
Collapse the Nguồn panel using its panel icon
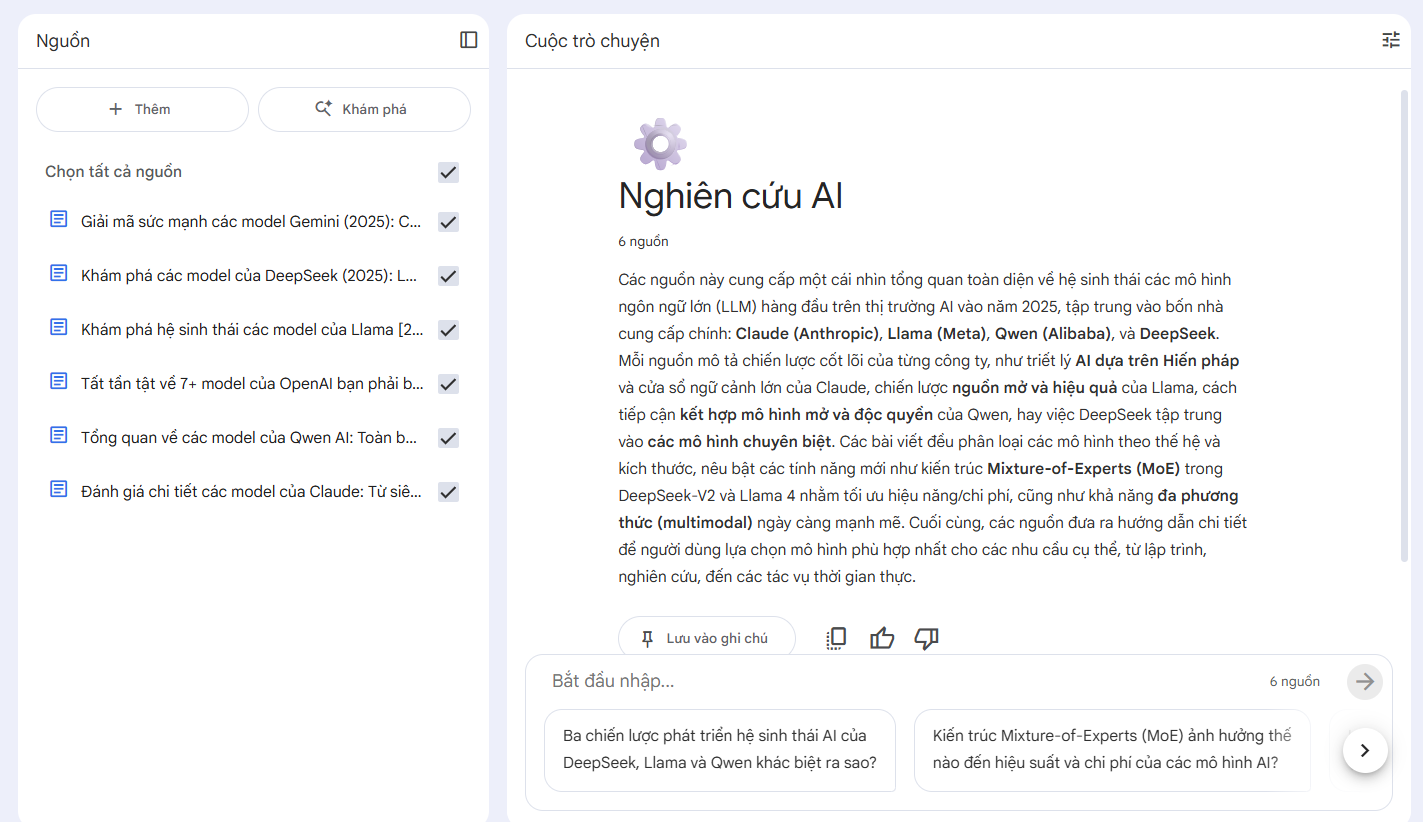pyautogui.click(x=467, y=40)
